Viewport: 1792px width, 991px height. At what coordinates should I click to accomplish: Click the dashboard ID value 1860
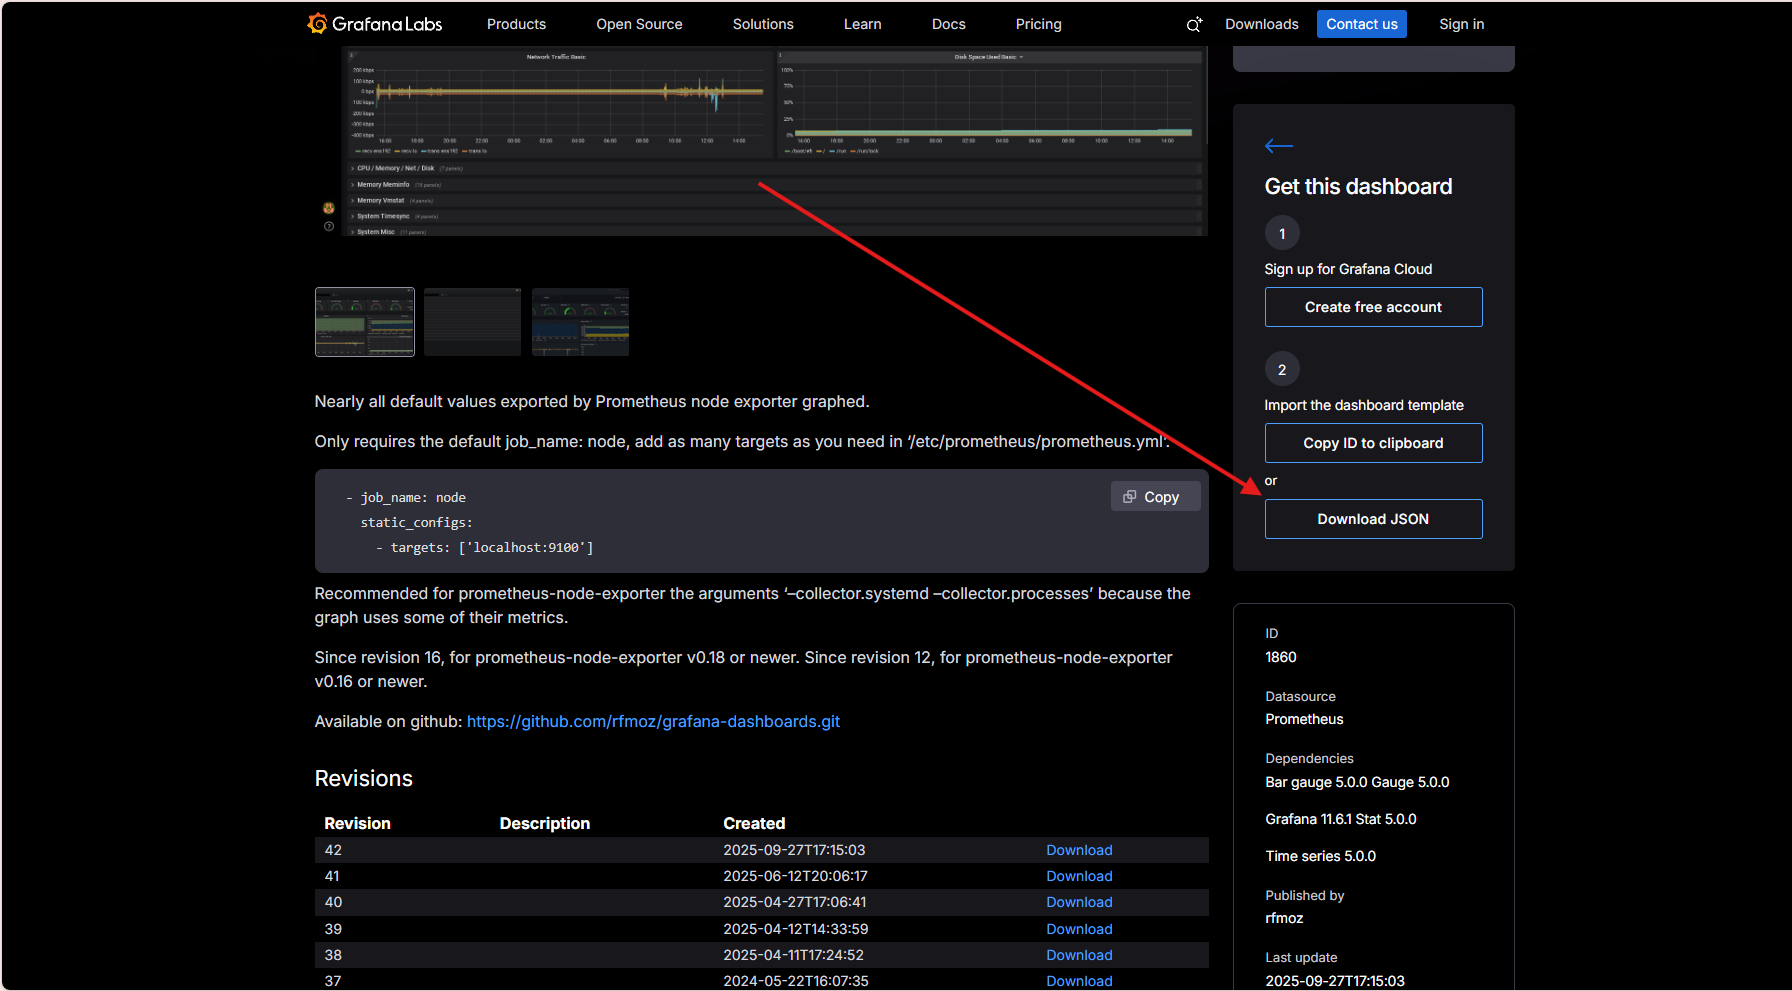point(1281,657)
